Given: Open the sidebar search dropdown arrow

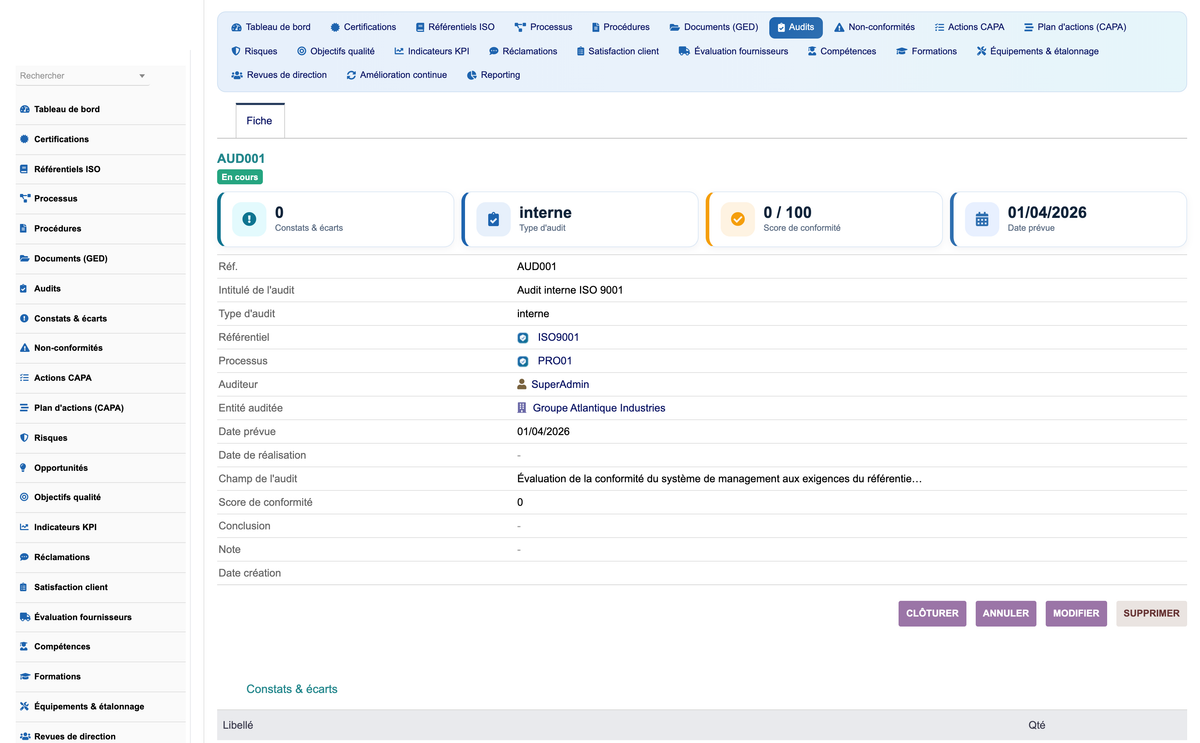Looking at the screenshot, I should coord(142,76).
